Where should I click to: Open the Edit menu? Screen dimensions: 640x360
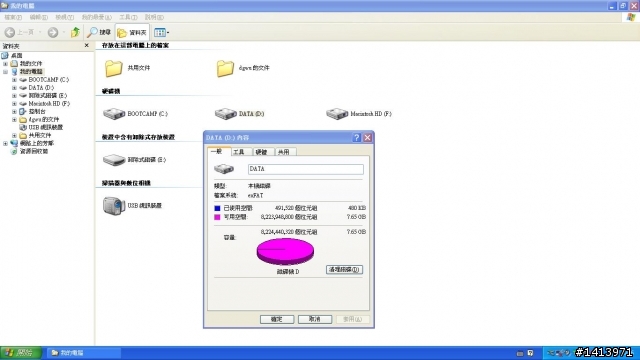pyautogui.click(x=38, y=17)
